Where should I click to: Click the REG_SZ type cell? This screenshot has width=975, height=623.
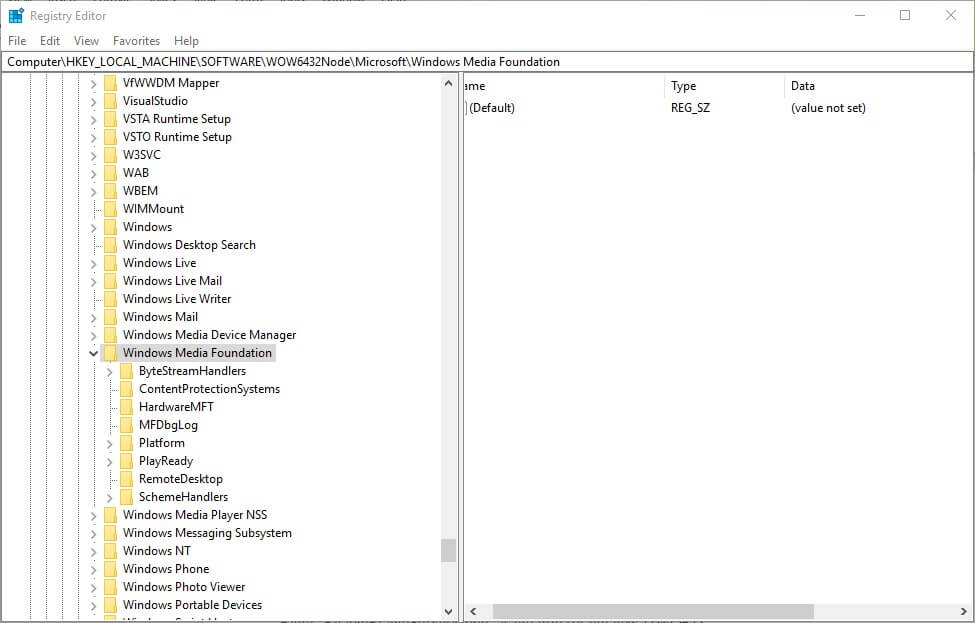[x=690, y=108]
